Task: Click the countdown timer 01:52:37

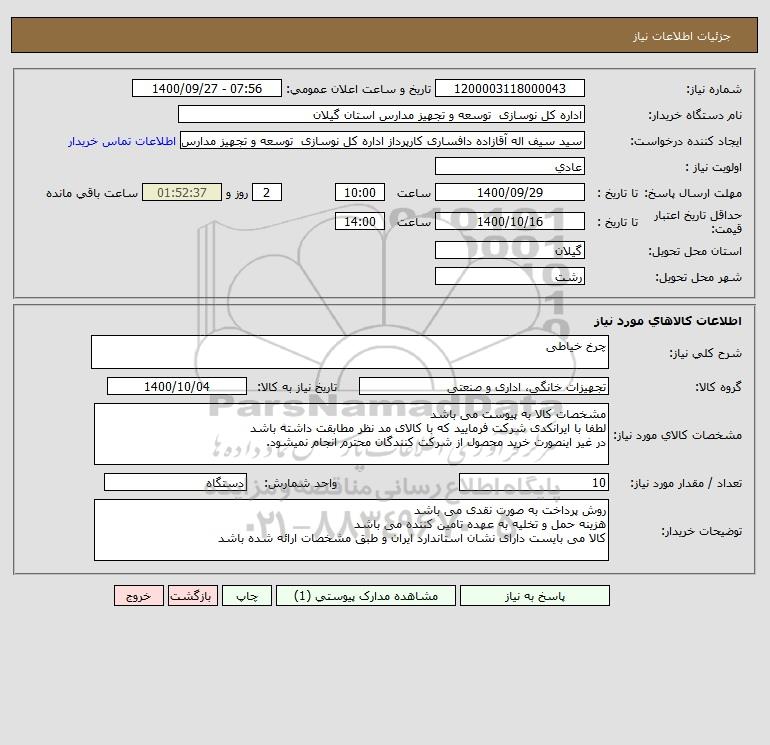Action: [x=182, y=193]
